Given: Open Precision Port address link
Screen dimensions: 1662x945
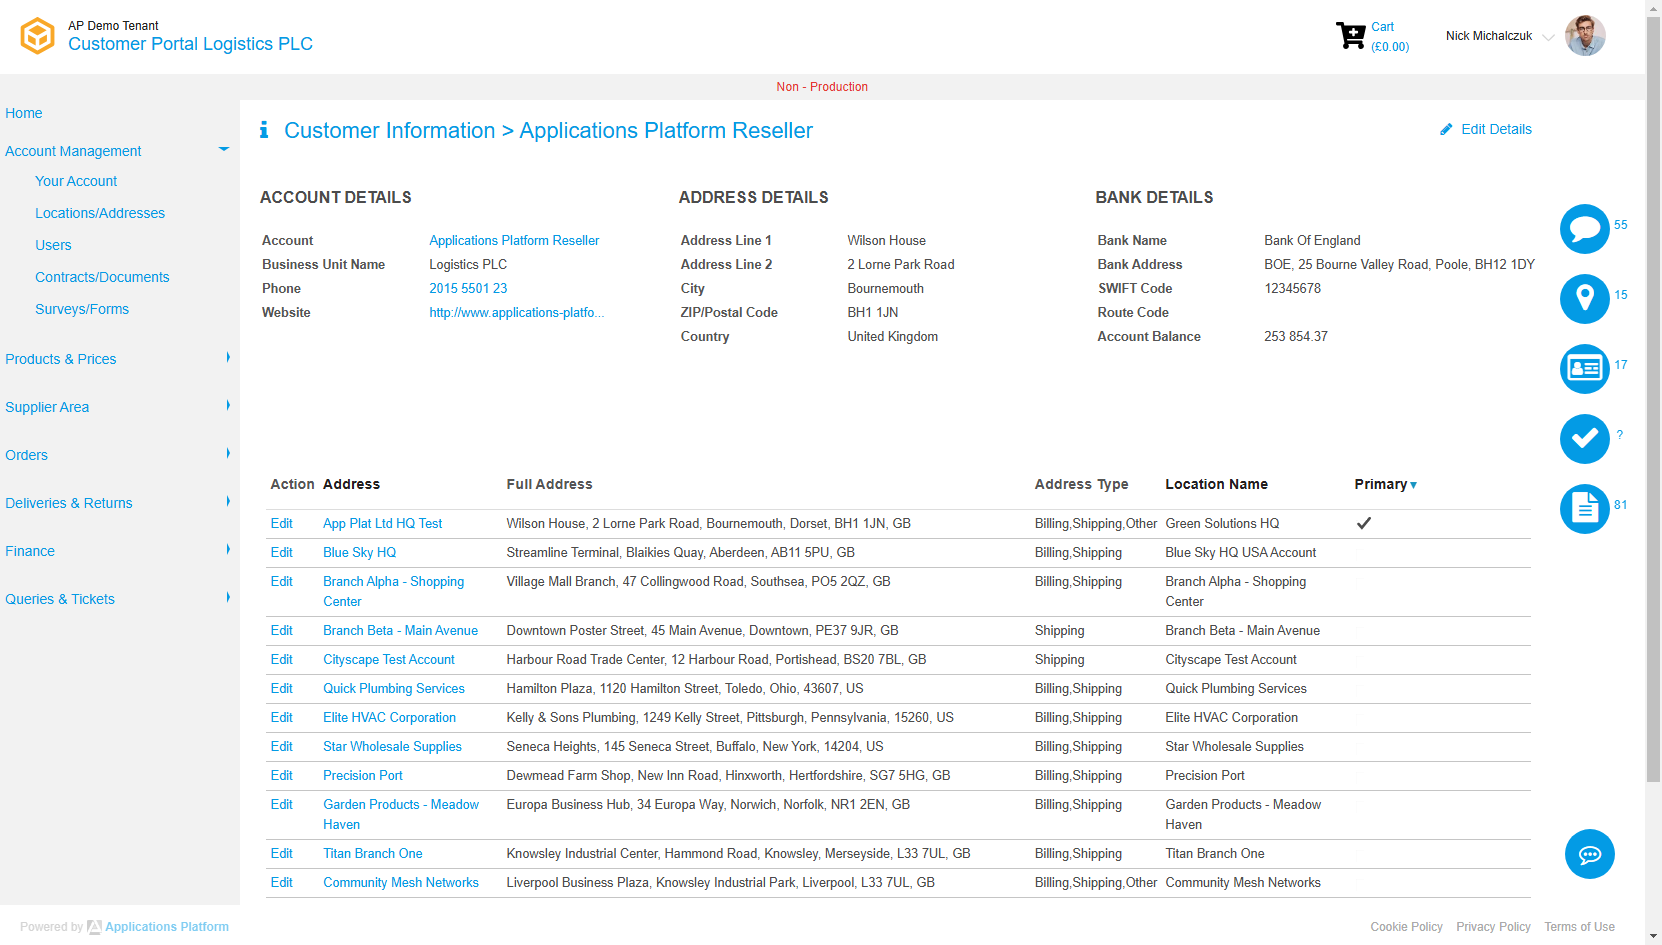Looking at the screenshot, I should [362, 775].
